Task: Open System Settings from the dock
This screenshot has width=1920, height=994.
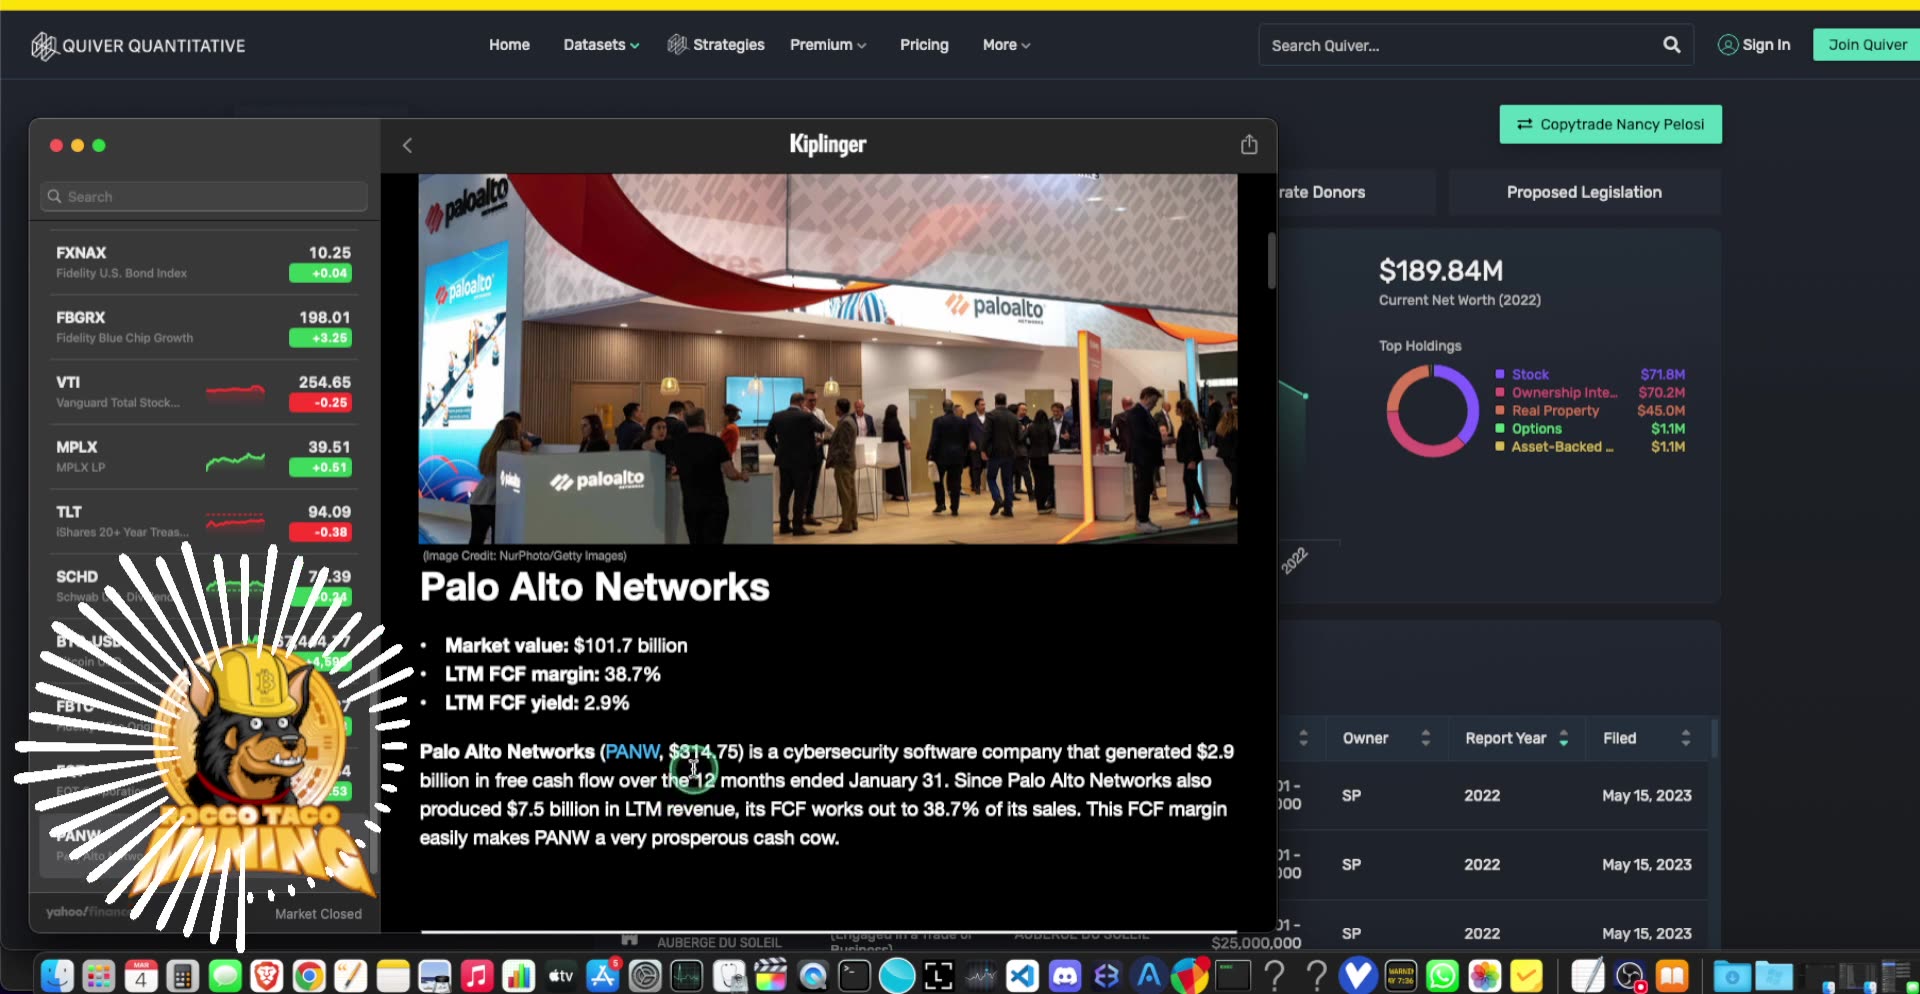Action: click(645, 974)
